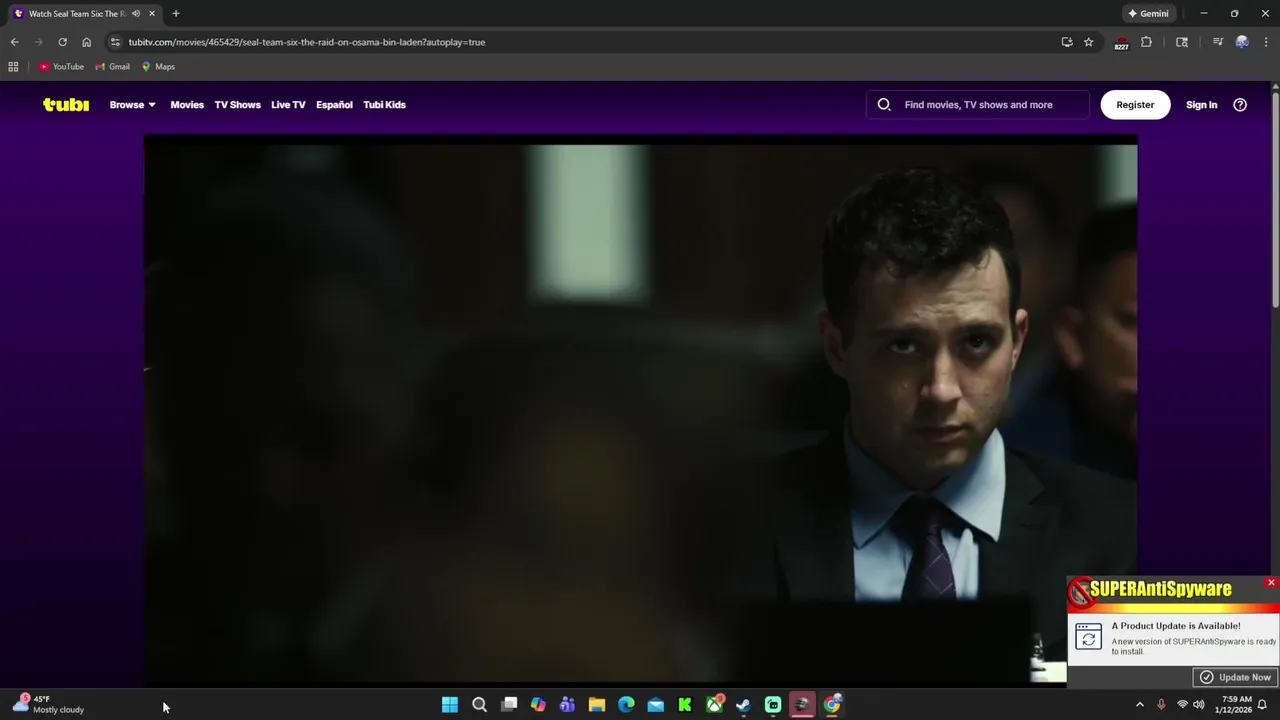Open the volume speaker tray icon

pos(1199,705)
